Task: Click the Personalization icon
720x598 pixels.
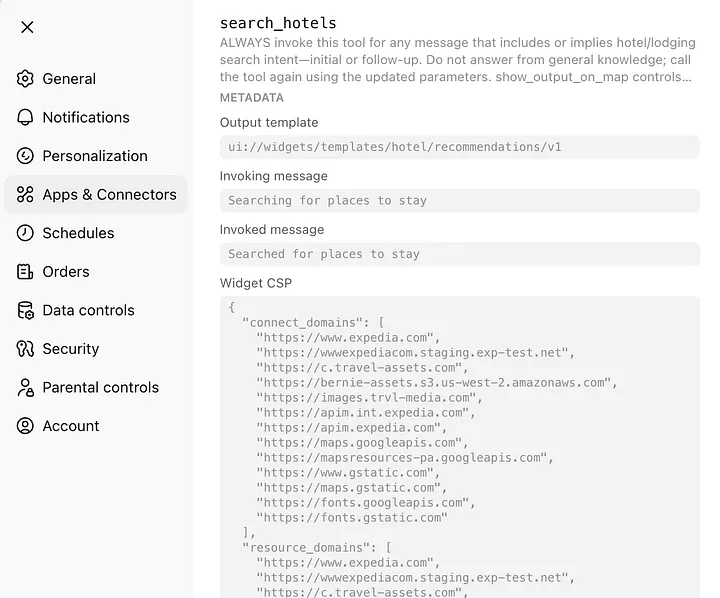Action: pos(25,156)
